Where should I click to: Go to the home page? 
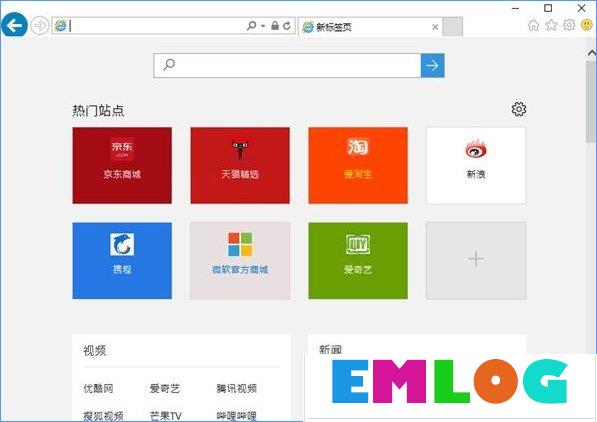tap(534, 25)
